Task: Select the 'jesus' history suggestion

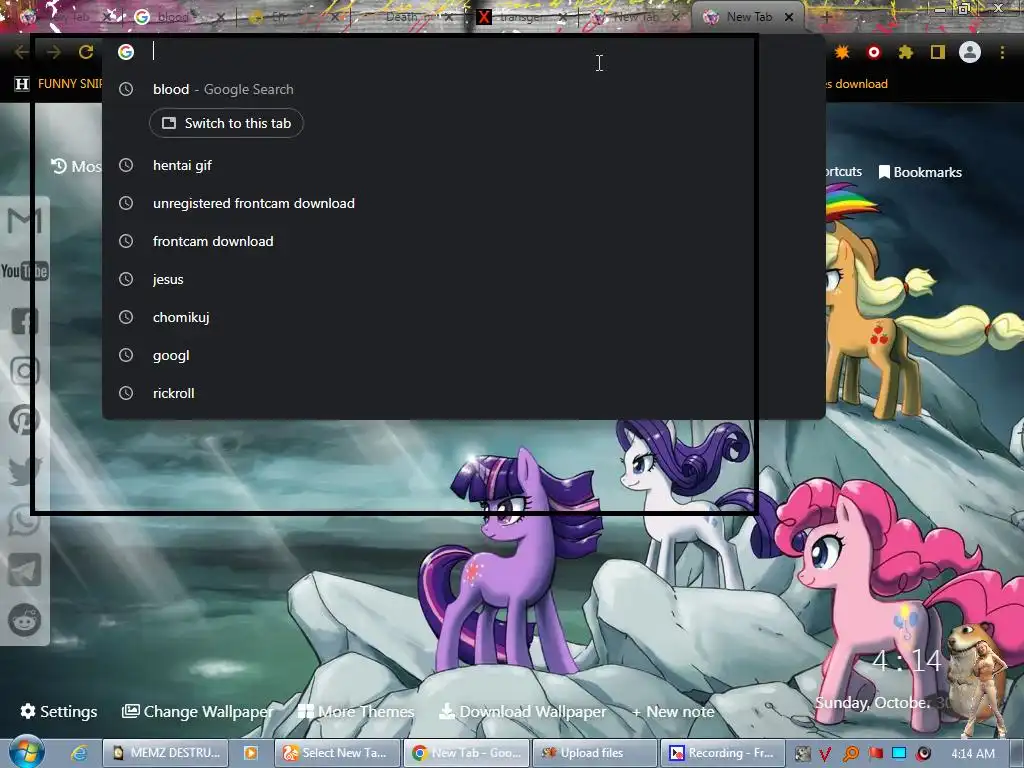Action: point(464,279)
